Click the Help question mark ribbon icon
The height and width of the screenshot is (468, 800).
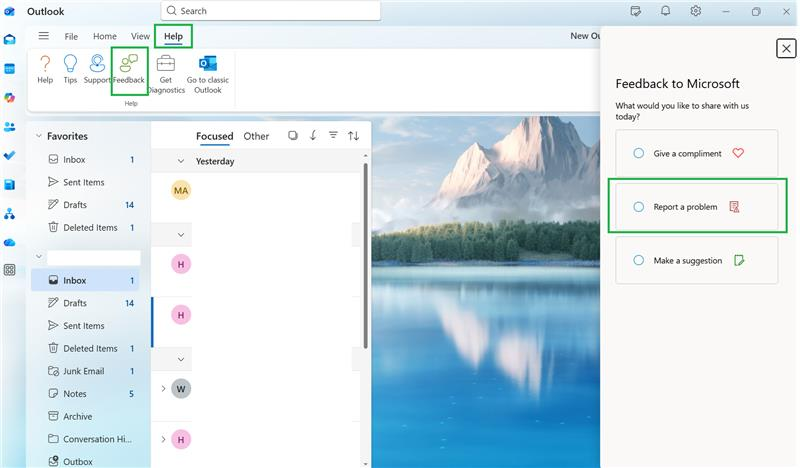tap(45, 69)
